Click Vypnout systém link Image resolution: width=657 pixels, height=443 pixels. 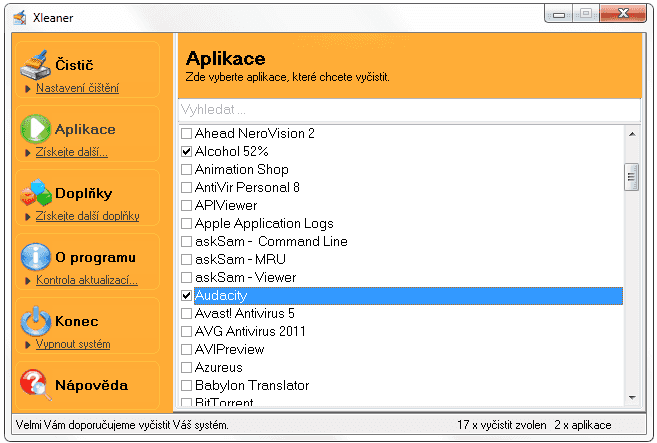point(73,344)
